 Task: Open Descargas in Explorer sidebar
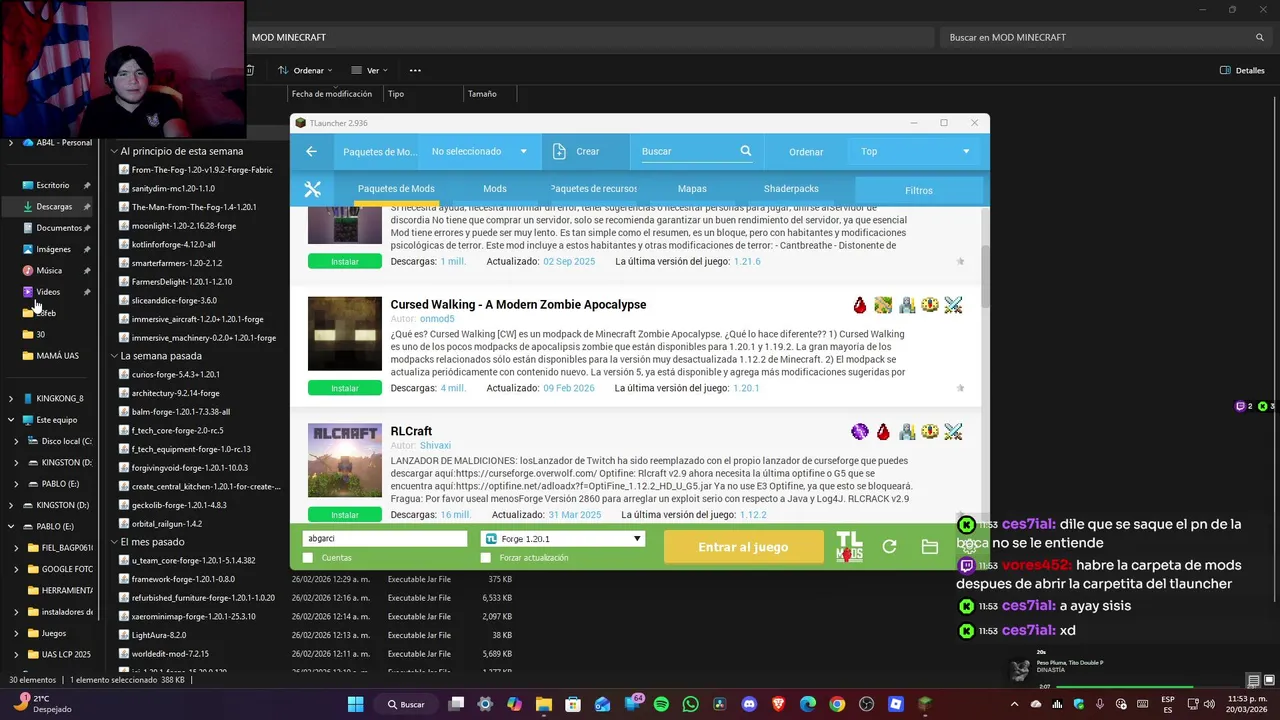(54, 206)
